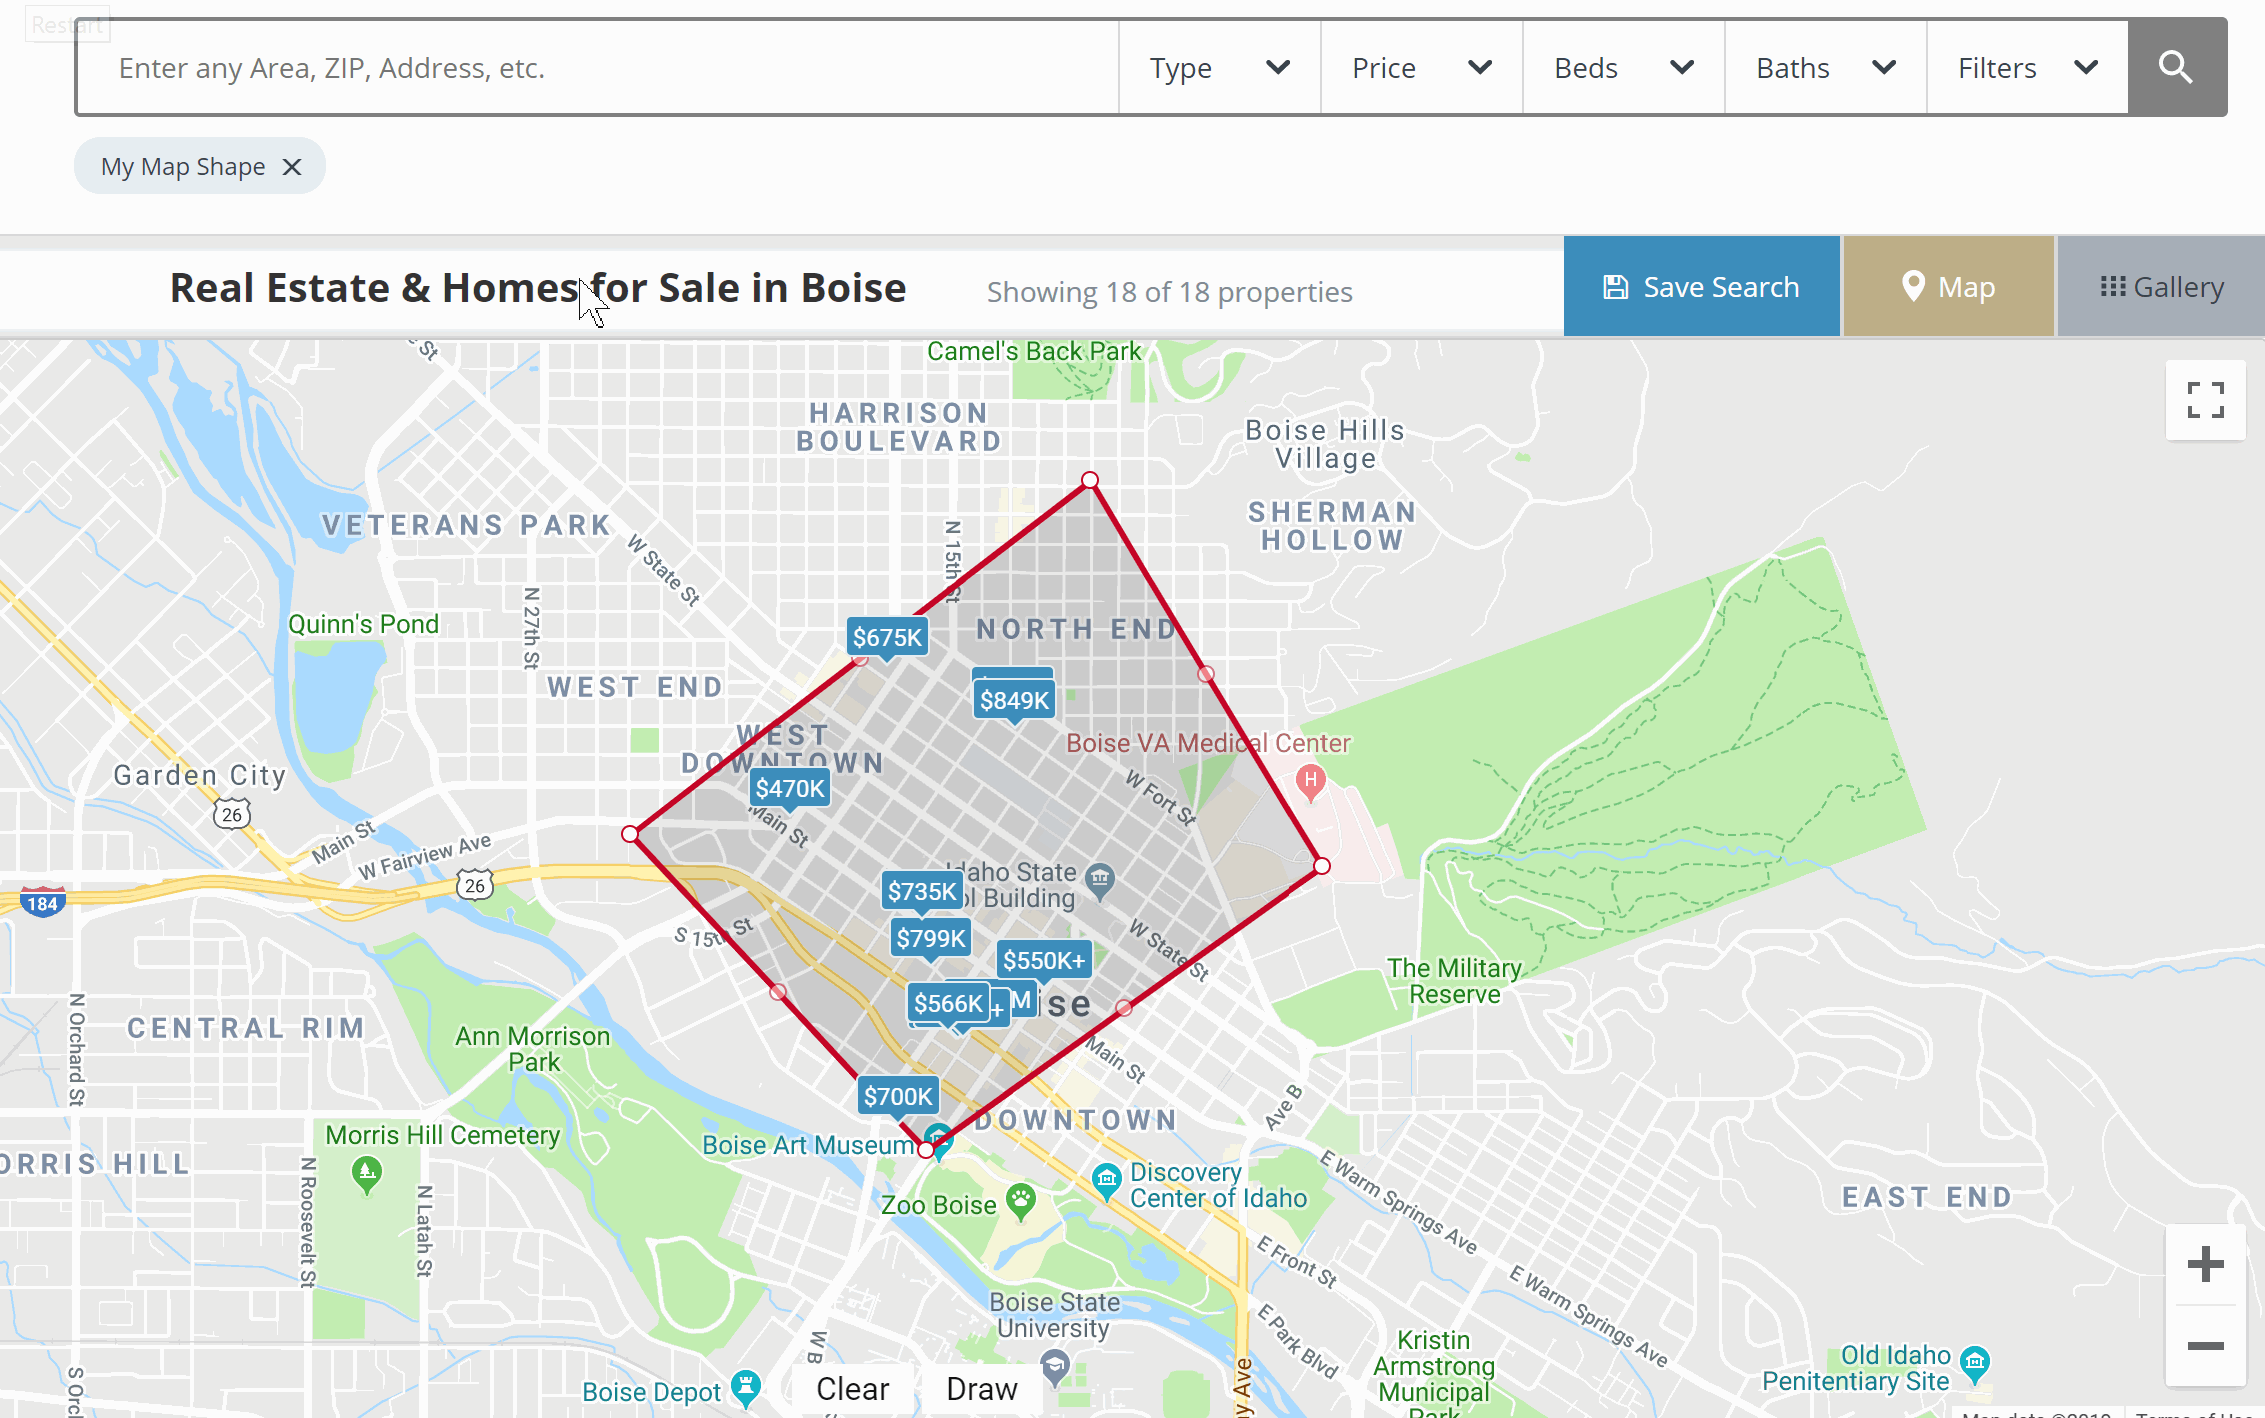Click the magnifying glass search button
The height and width of the screenshot is (1418, 2265).
coord(2176,68)
